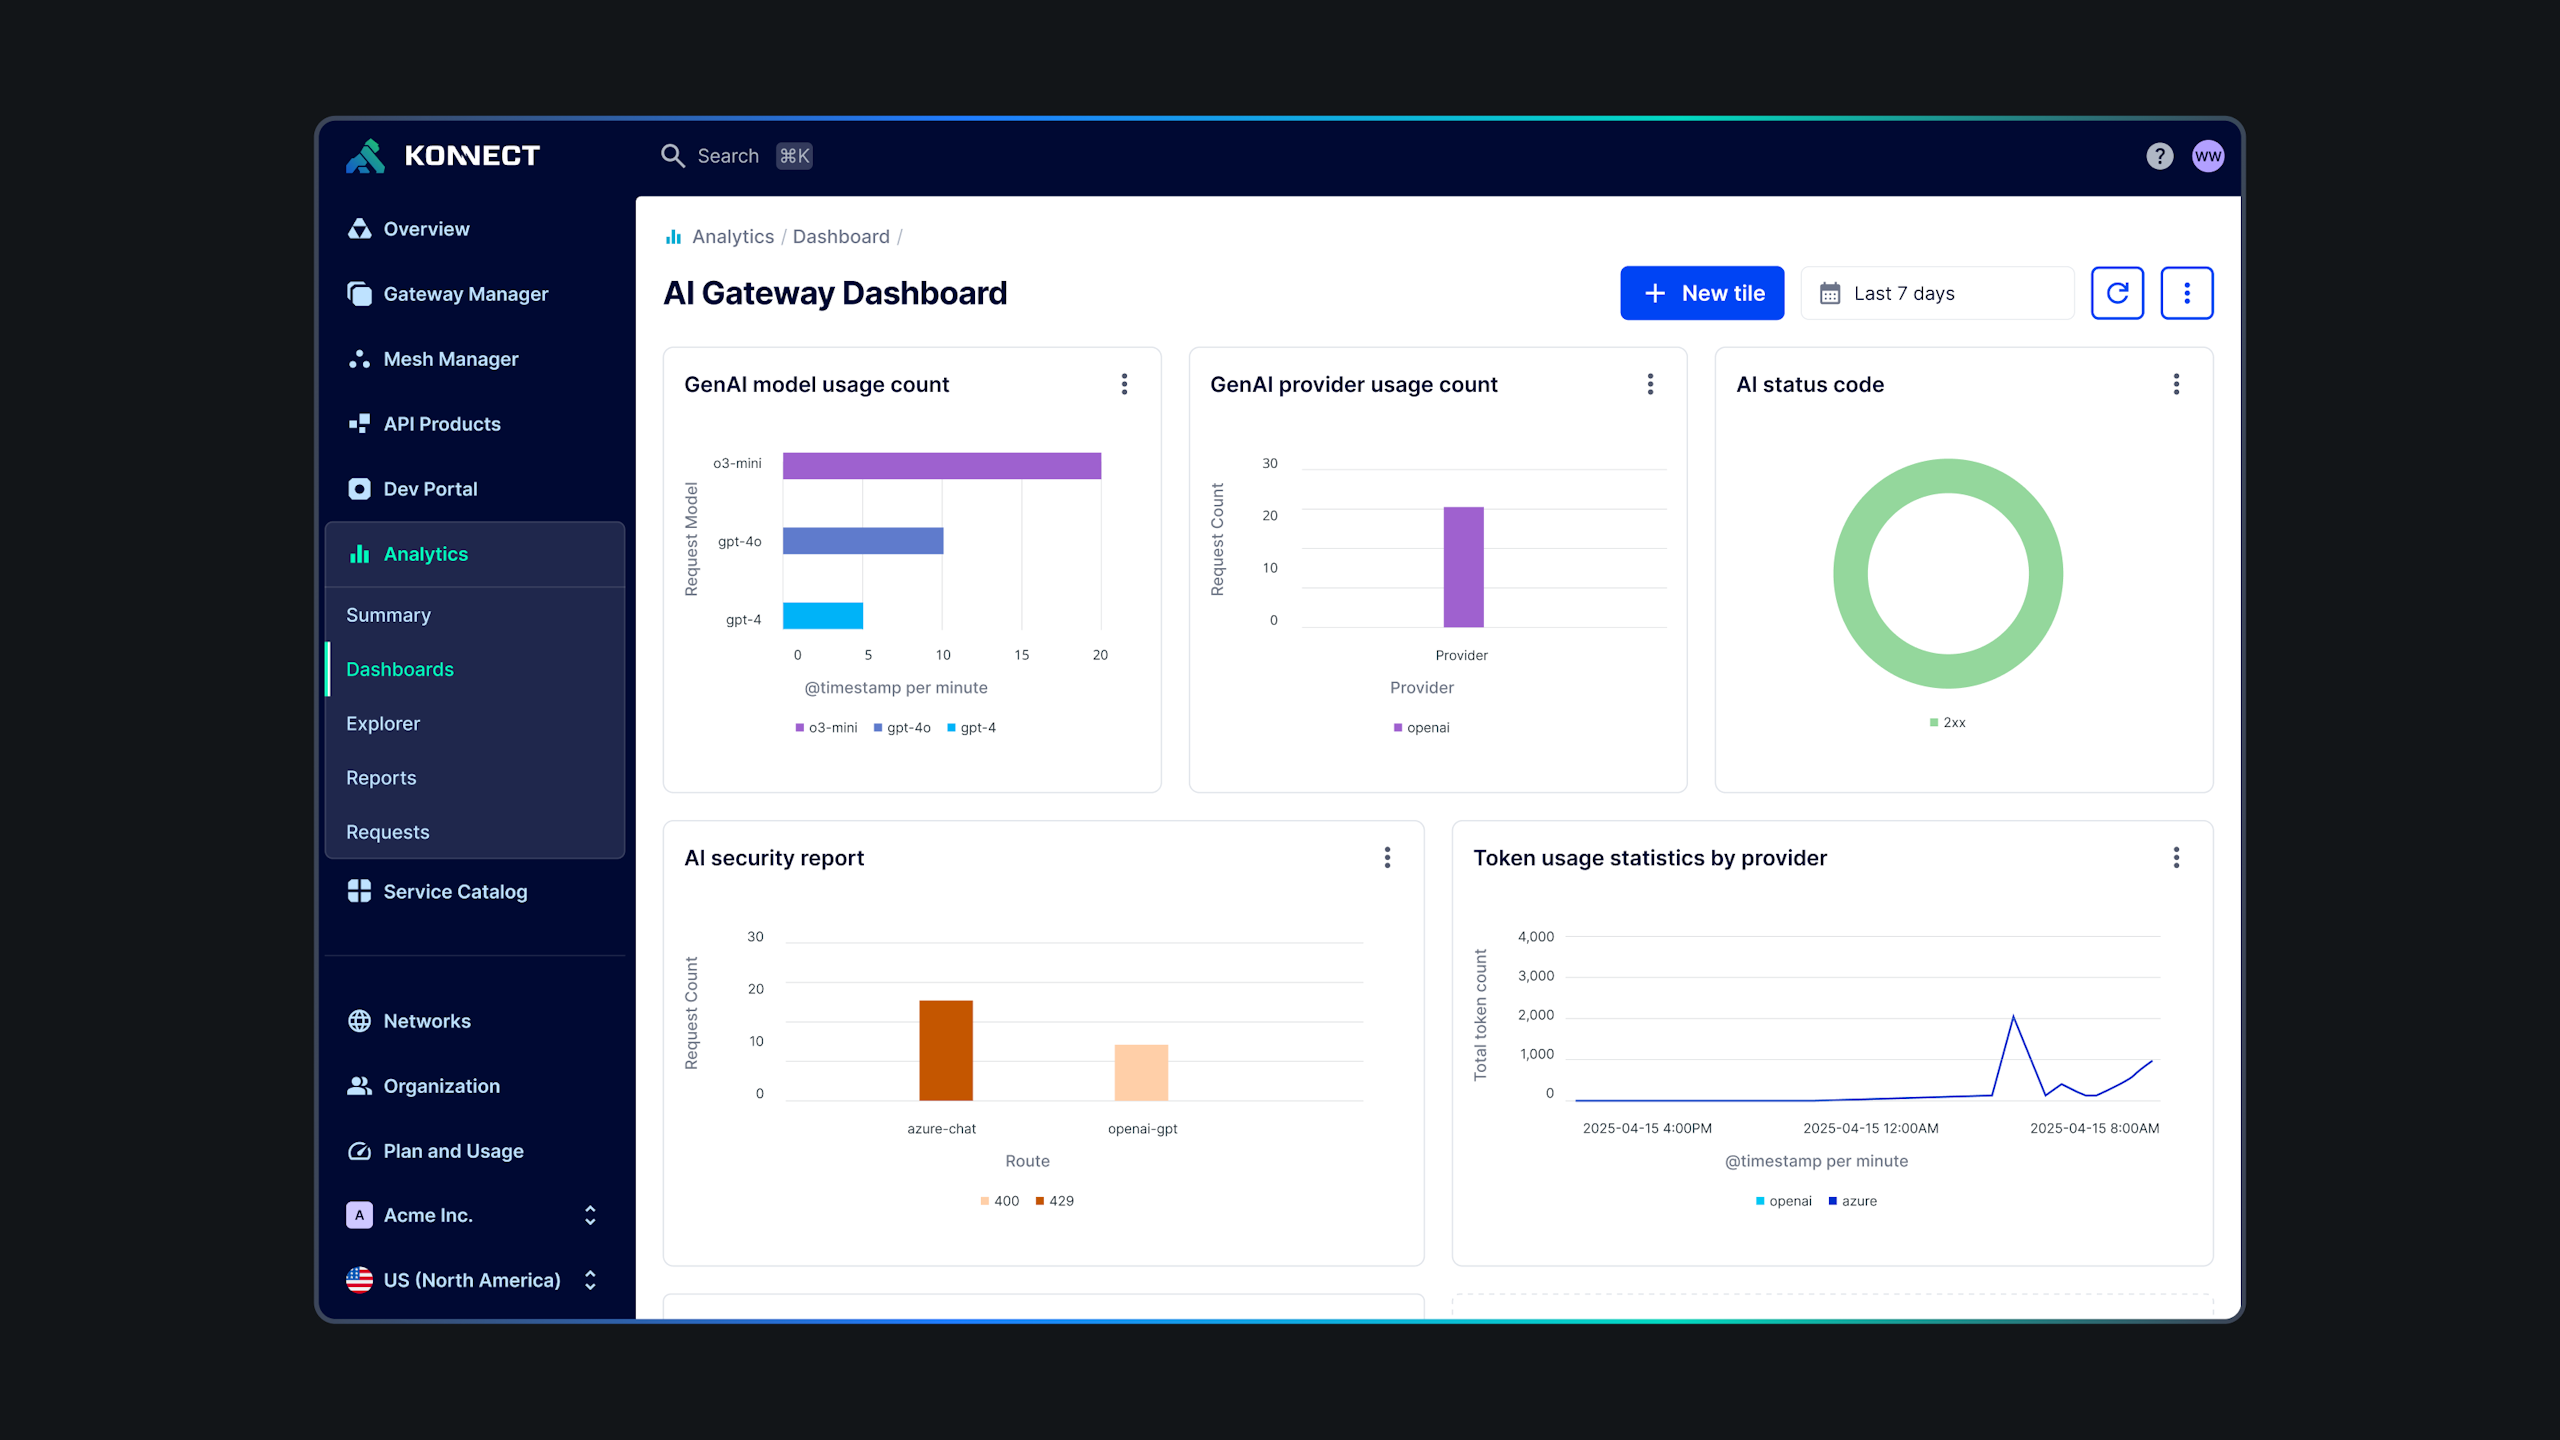Open the Last 7 days date picker

1937,293
